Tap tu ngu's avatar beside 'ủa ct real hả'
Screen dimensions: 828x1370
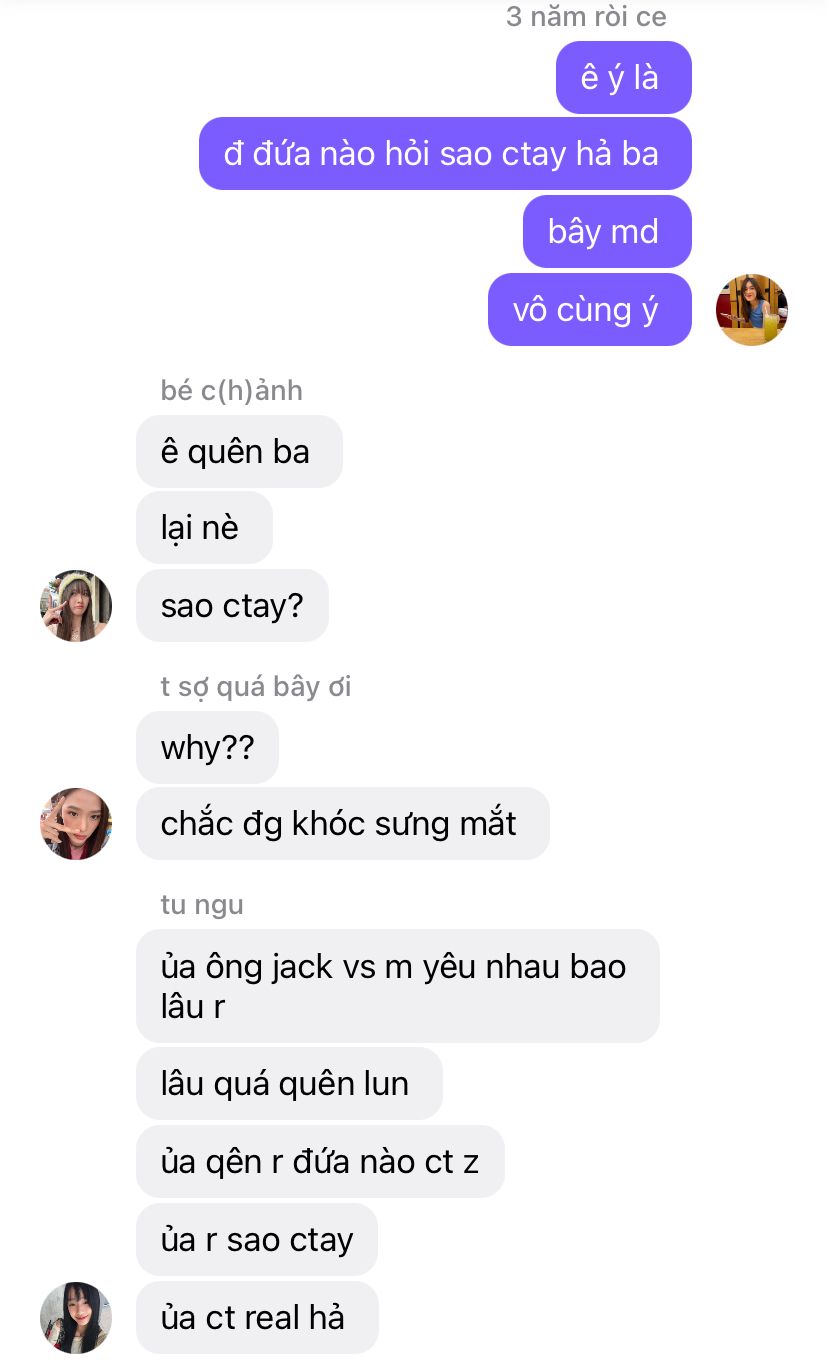(76, 1318)
